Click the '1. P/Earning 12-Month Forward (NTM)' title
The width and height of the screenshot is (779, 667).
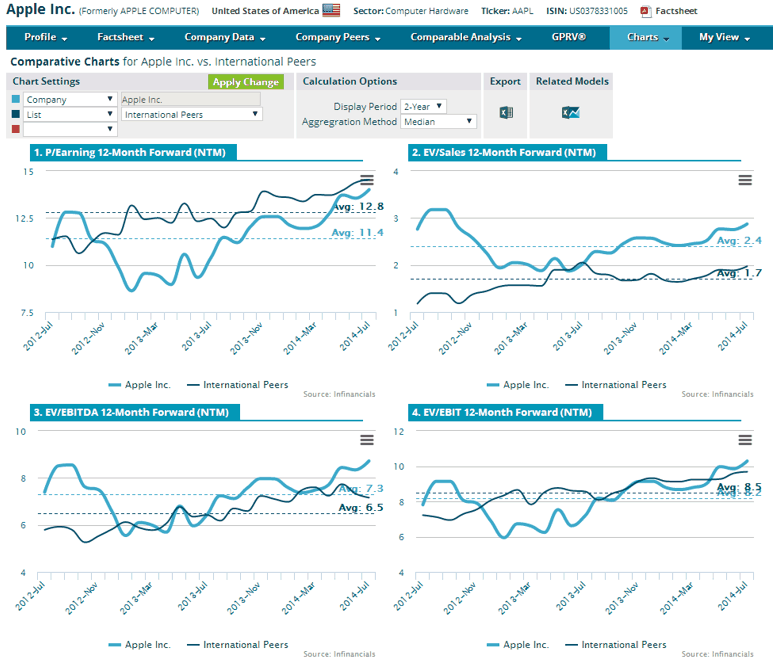coord(130,152)
